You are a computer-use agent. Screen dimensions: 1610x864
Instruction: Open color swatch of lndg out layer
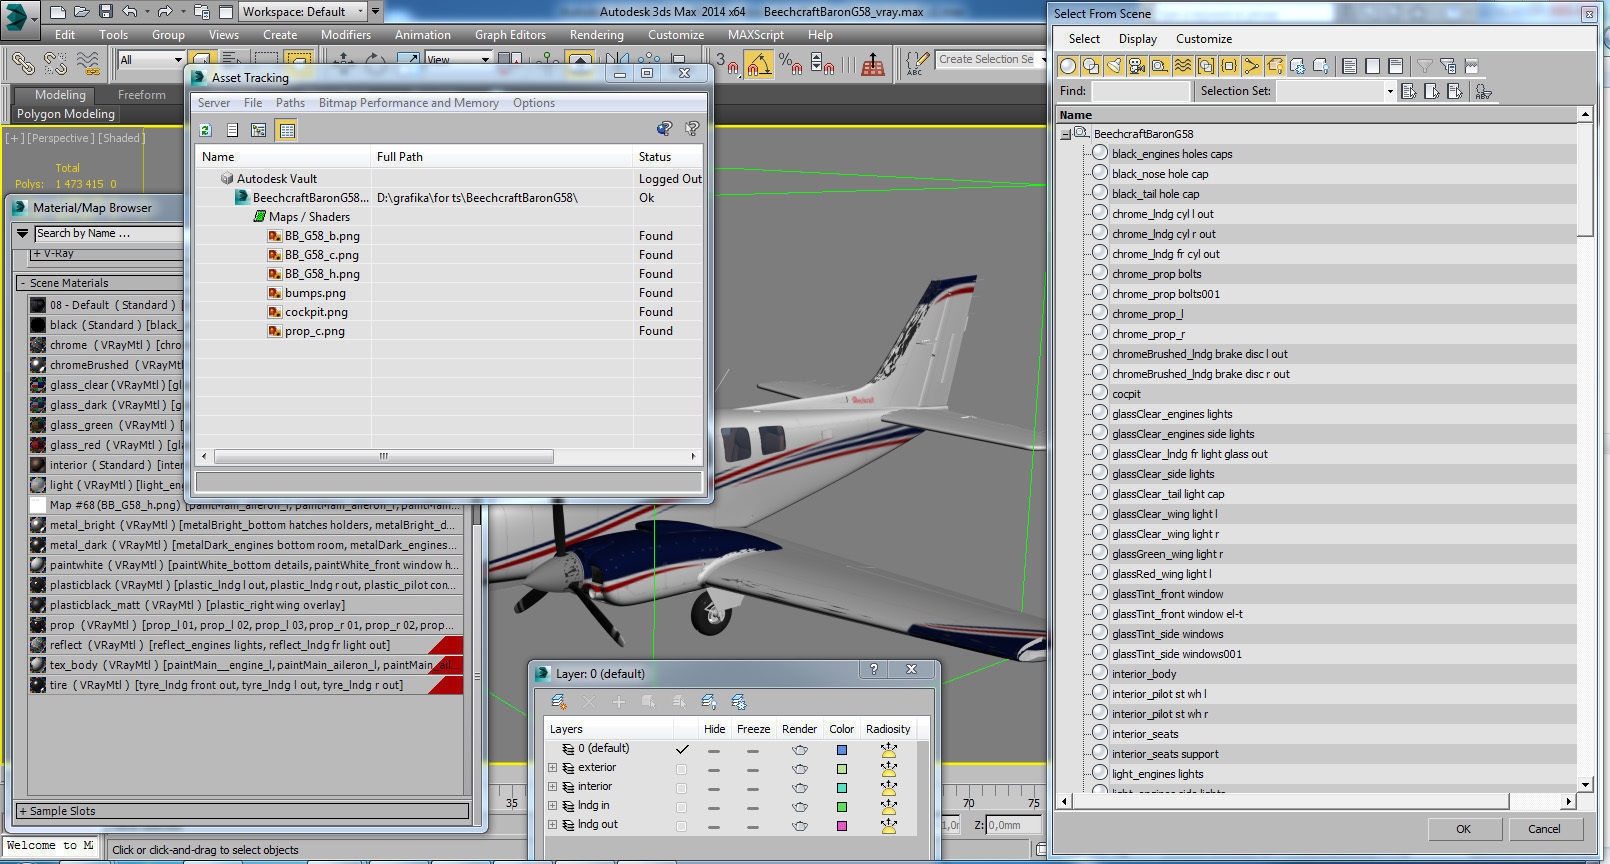(x=841, y=826)
